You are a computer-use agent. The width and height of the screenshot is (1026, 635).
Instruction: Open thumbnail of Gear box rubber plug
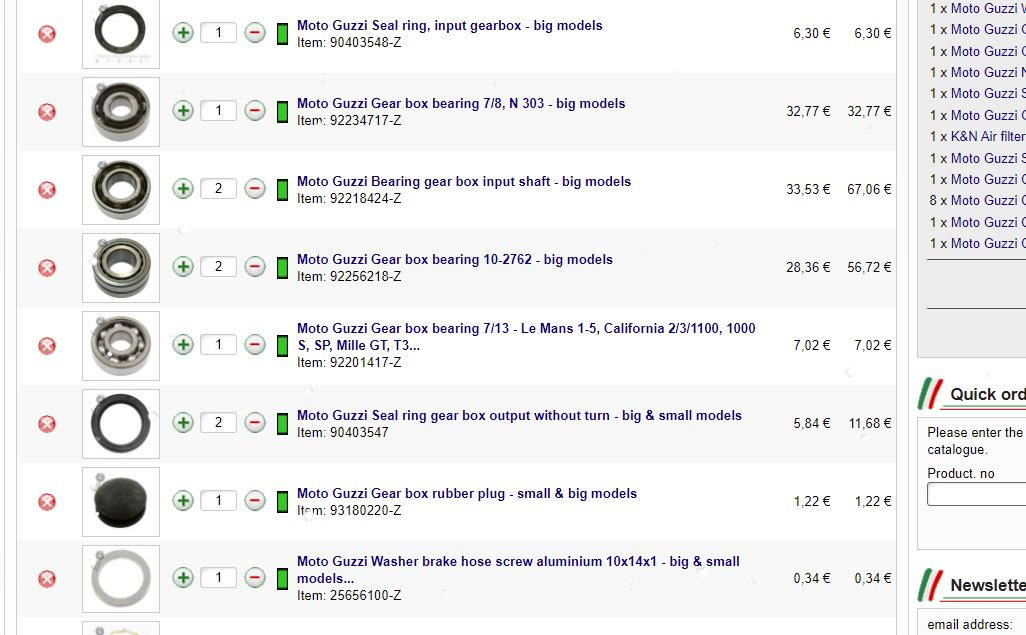coord(121,501)
